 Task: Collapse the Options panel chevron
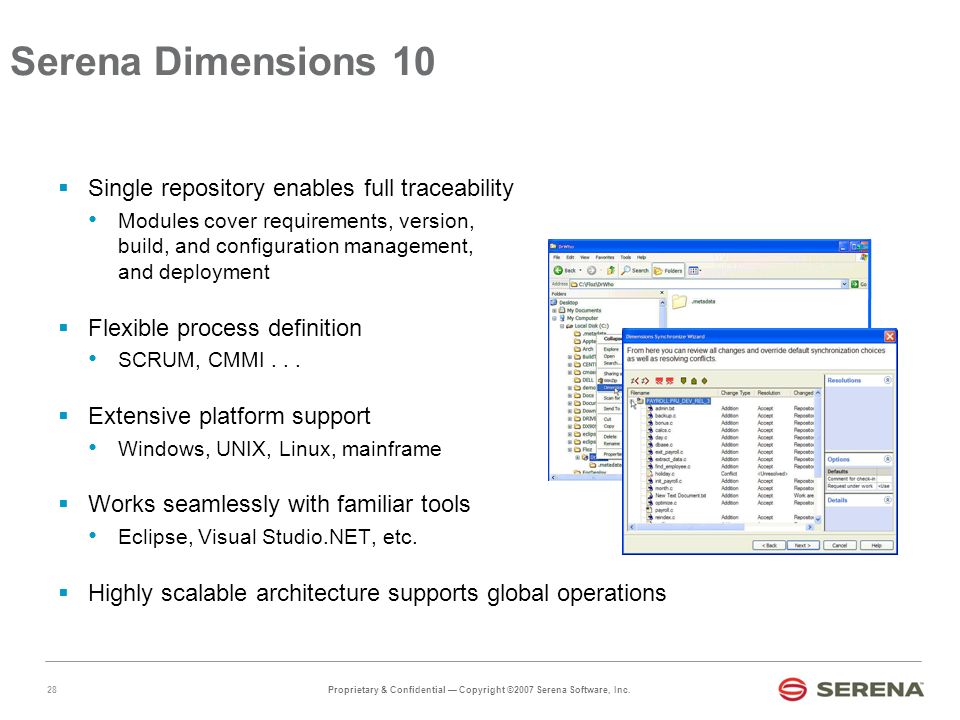887,459
